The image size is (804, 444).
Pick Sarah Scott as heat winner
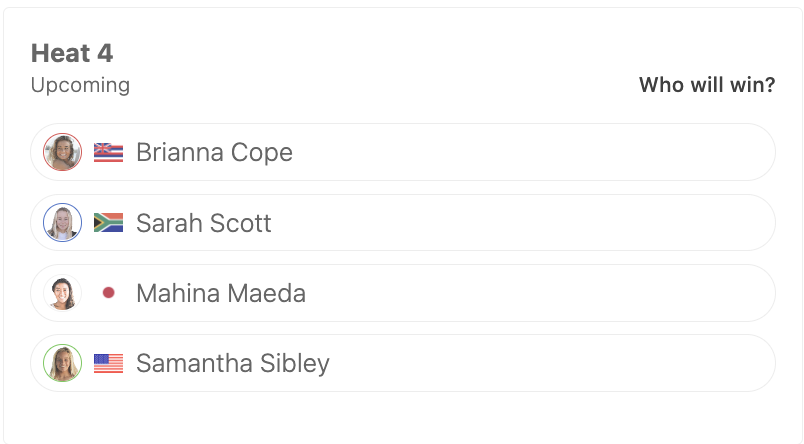[x=403, y=223]
